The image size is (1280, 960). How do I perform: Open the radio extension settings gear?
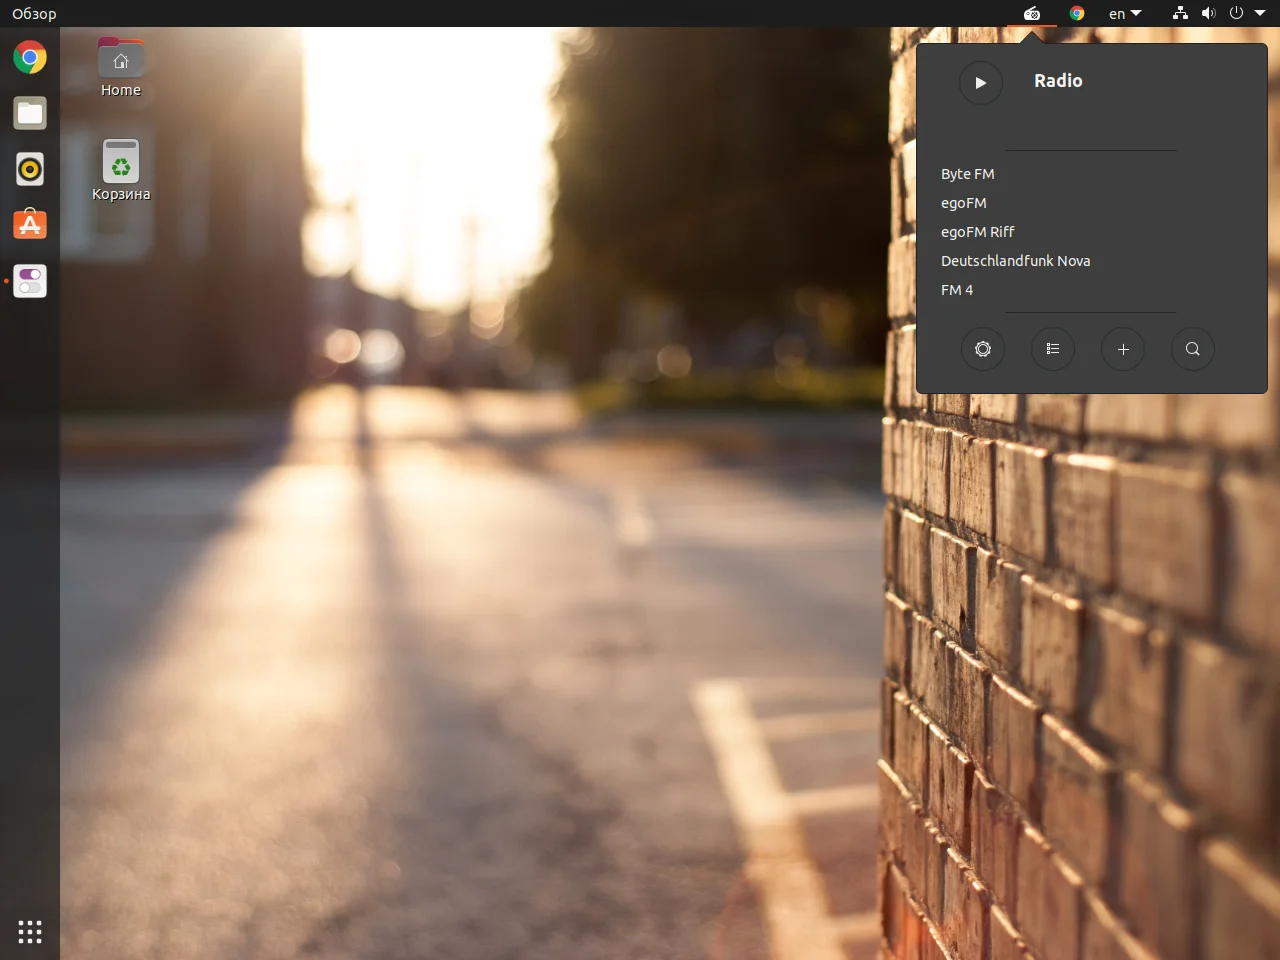[983, 349]
